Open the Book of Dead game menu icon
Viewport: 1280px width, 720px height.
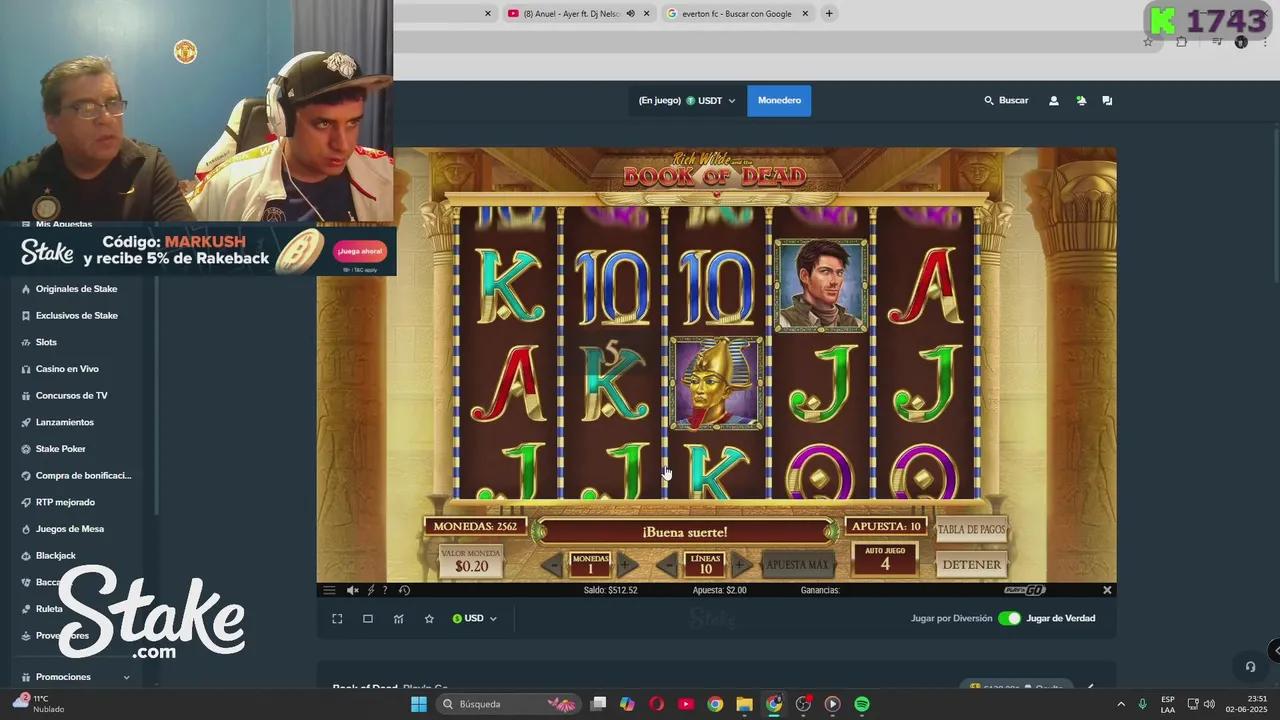coord(329,590)
